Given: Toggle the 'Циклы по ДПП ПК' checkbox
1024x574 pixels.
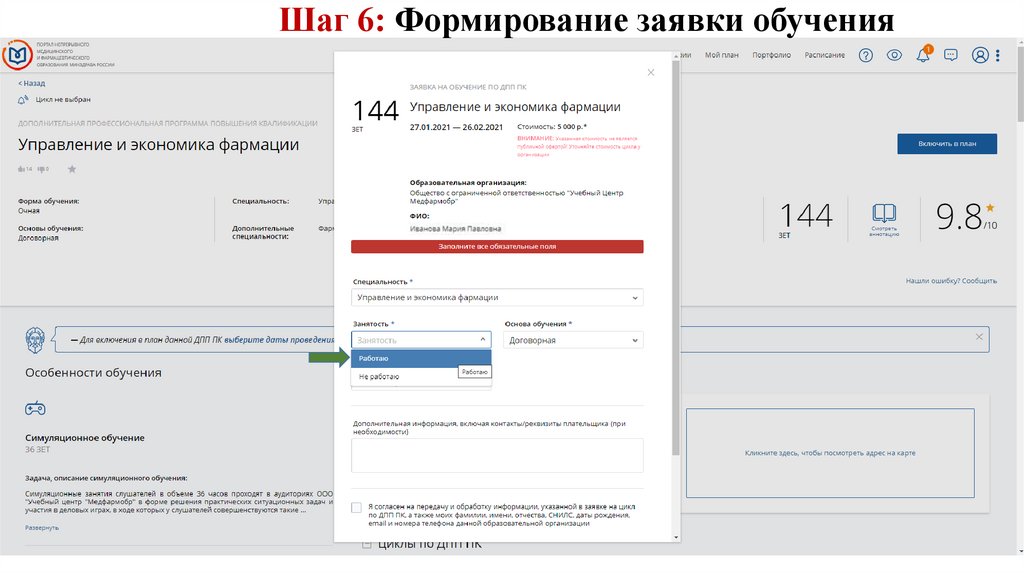Looking at the screenshot, I should (366, 544).
